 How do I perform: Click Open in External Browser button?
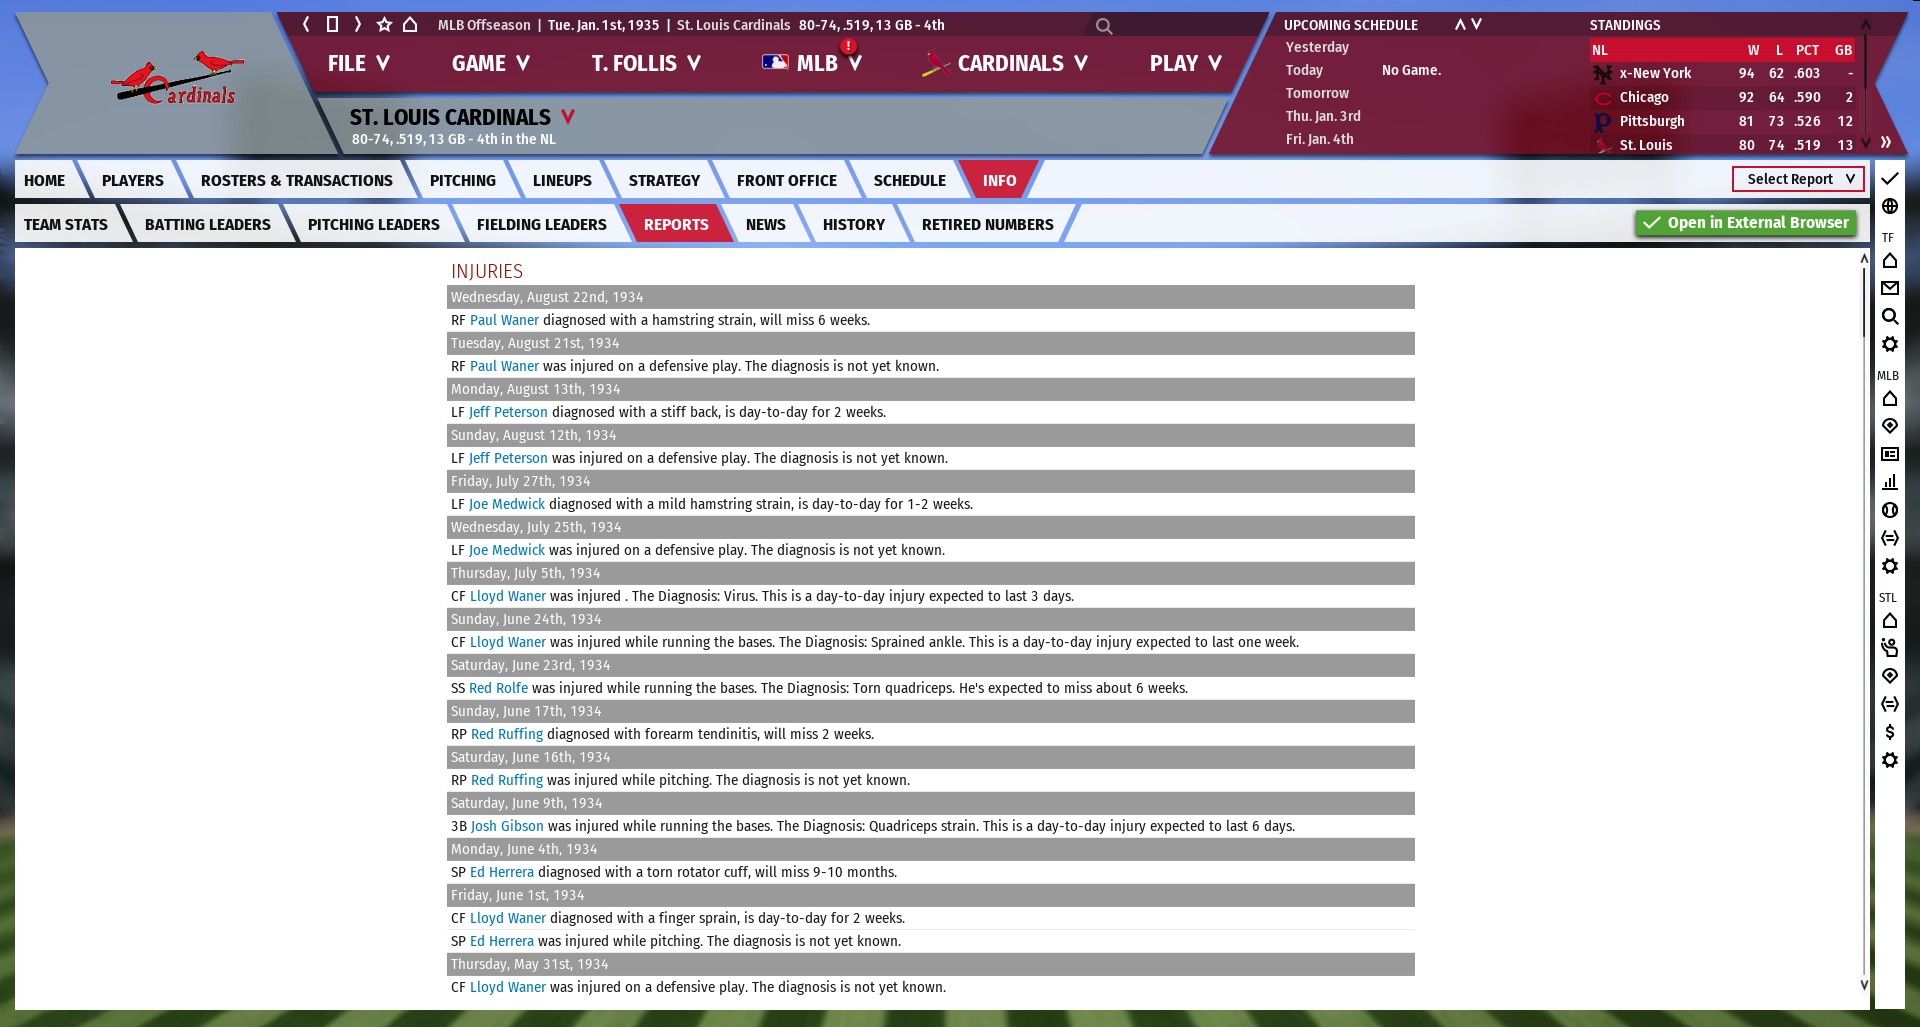tap(1746, 223)
